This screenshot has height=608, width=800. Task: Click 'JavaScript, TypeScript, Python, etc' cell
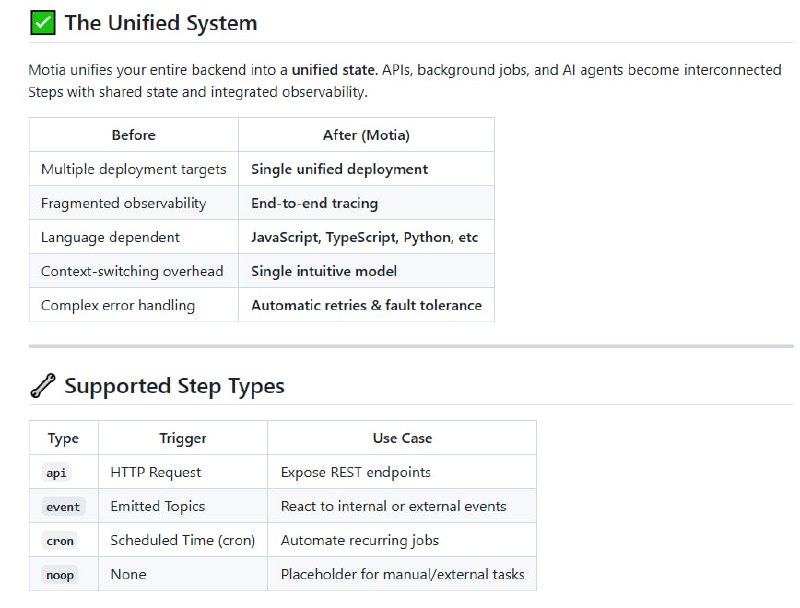point(365,237)
